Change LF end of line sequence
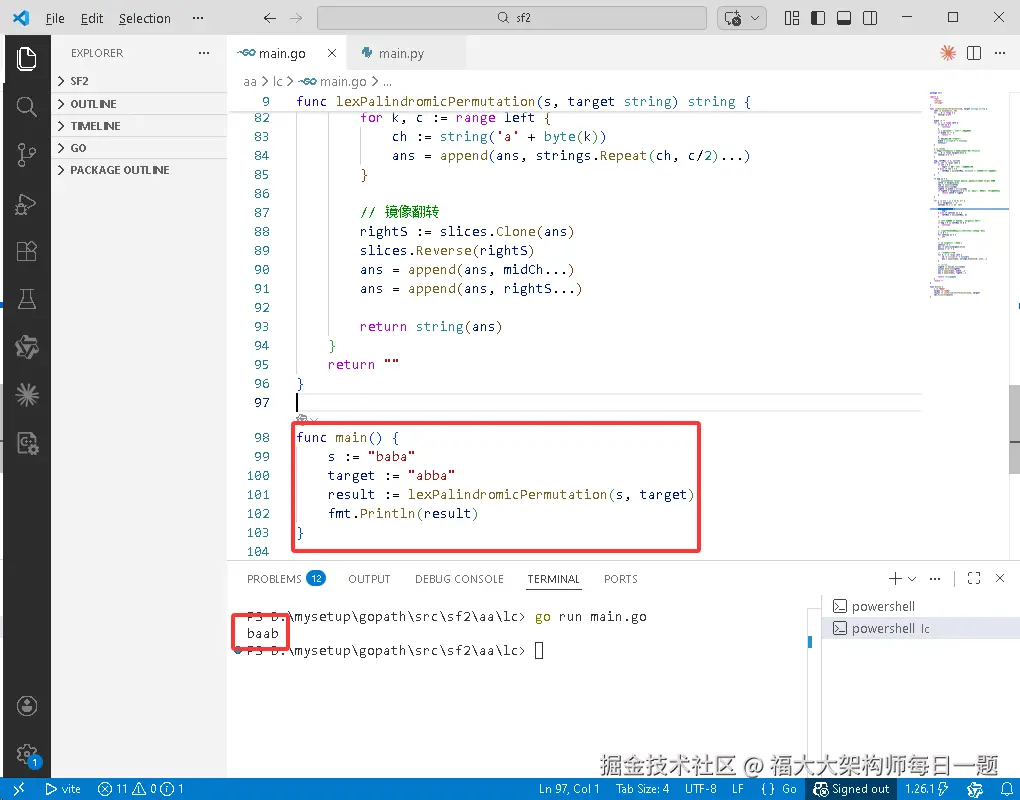Screen dimensions: 1020x800 pyautogui.click(x=738, y=789)
